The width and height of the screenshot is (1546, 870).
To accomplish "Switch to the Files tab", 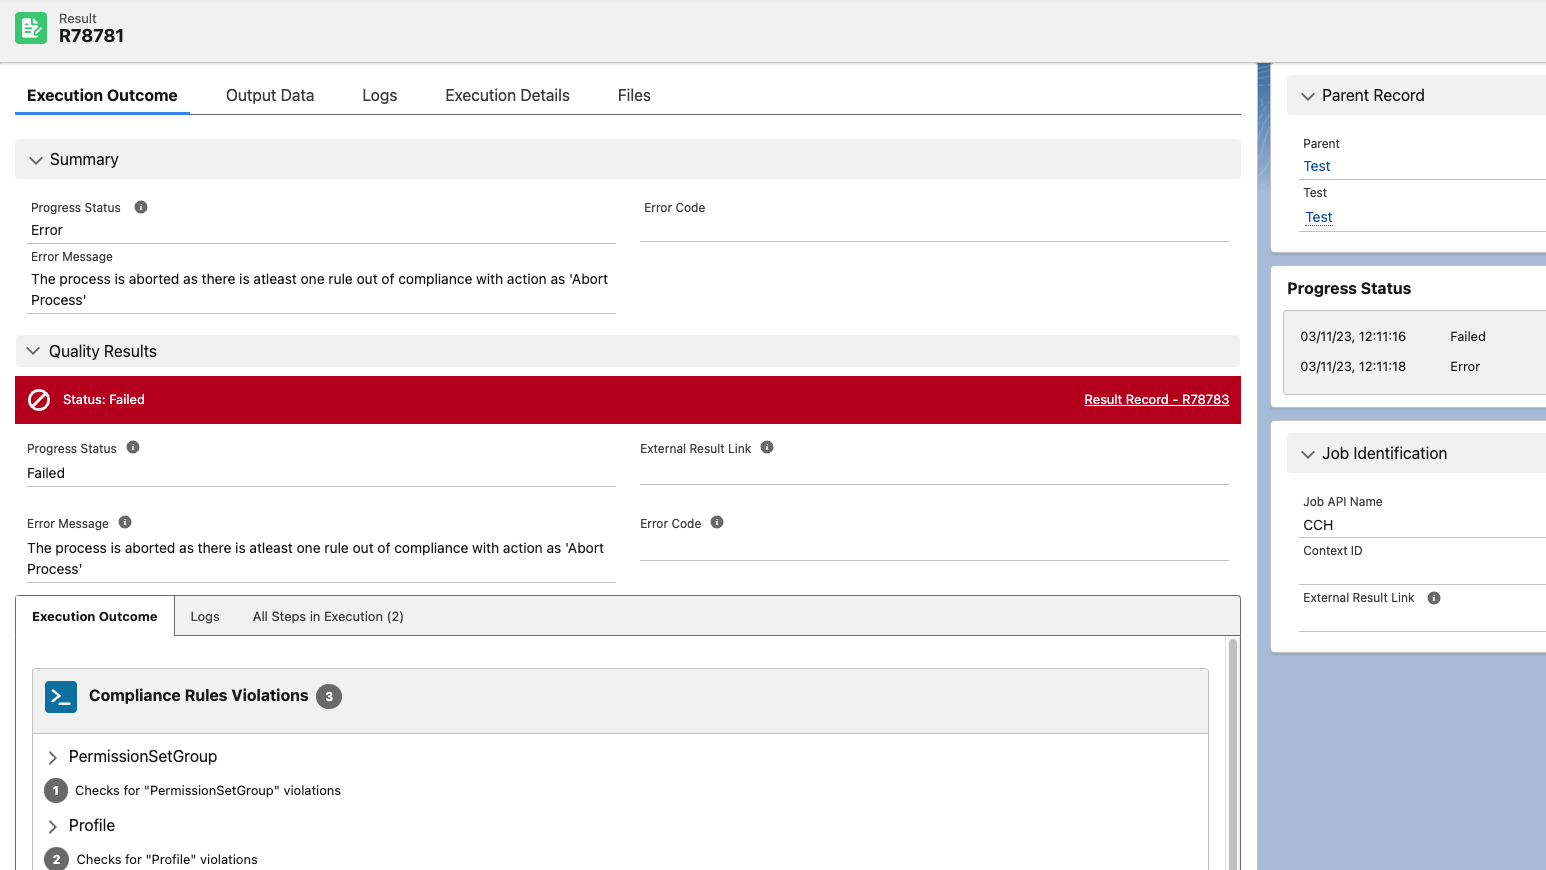I will coord(634,95).
